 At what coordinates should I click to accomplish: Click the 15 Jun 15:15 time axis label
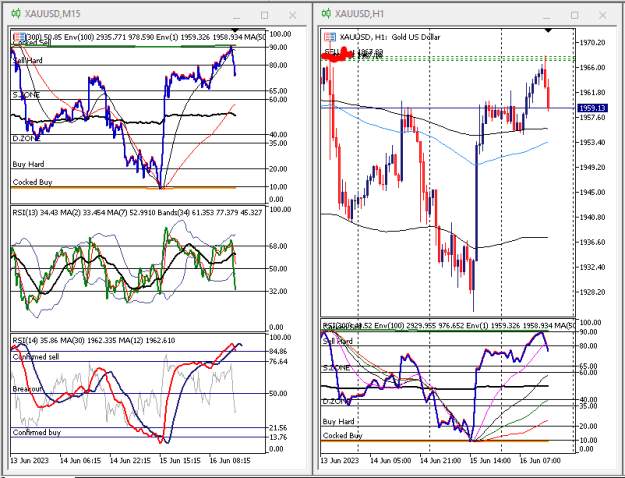tap(180, 460)
